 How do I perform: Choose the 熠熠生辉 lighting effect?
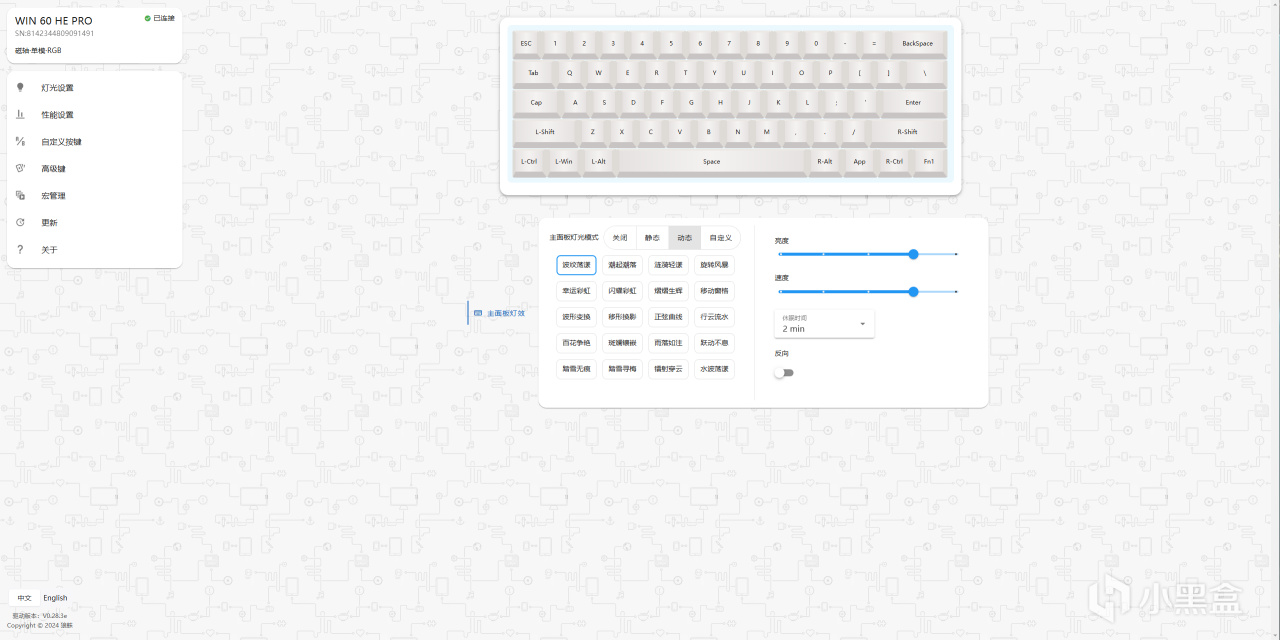coord(668,291)
